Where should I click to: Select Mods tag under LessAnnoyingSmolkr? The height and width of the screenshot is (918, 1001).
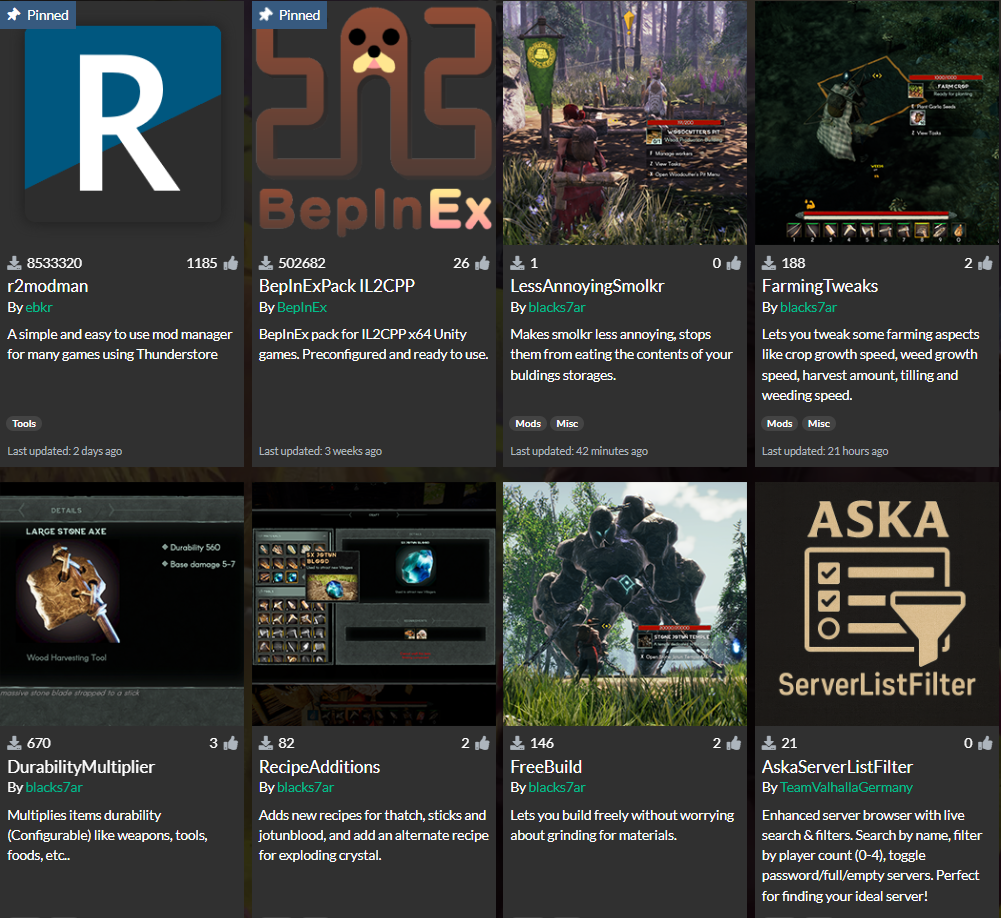pyautogui.click(x=528, y=423)
